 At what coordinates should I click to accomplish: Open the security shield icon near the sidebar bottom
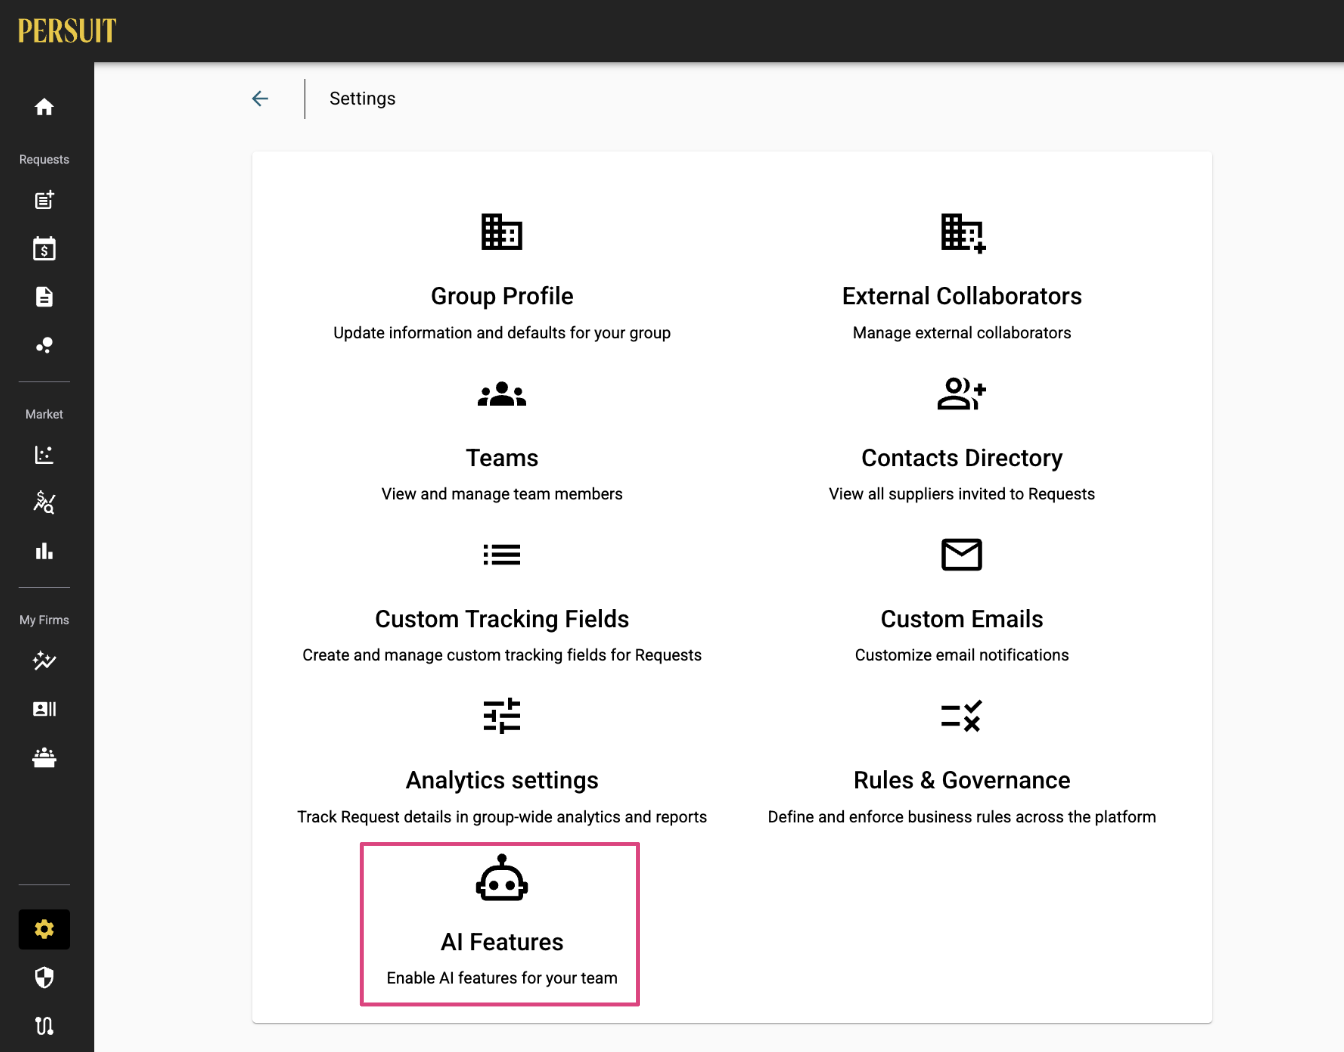[x=44, y=977]
